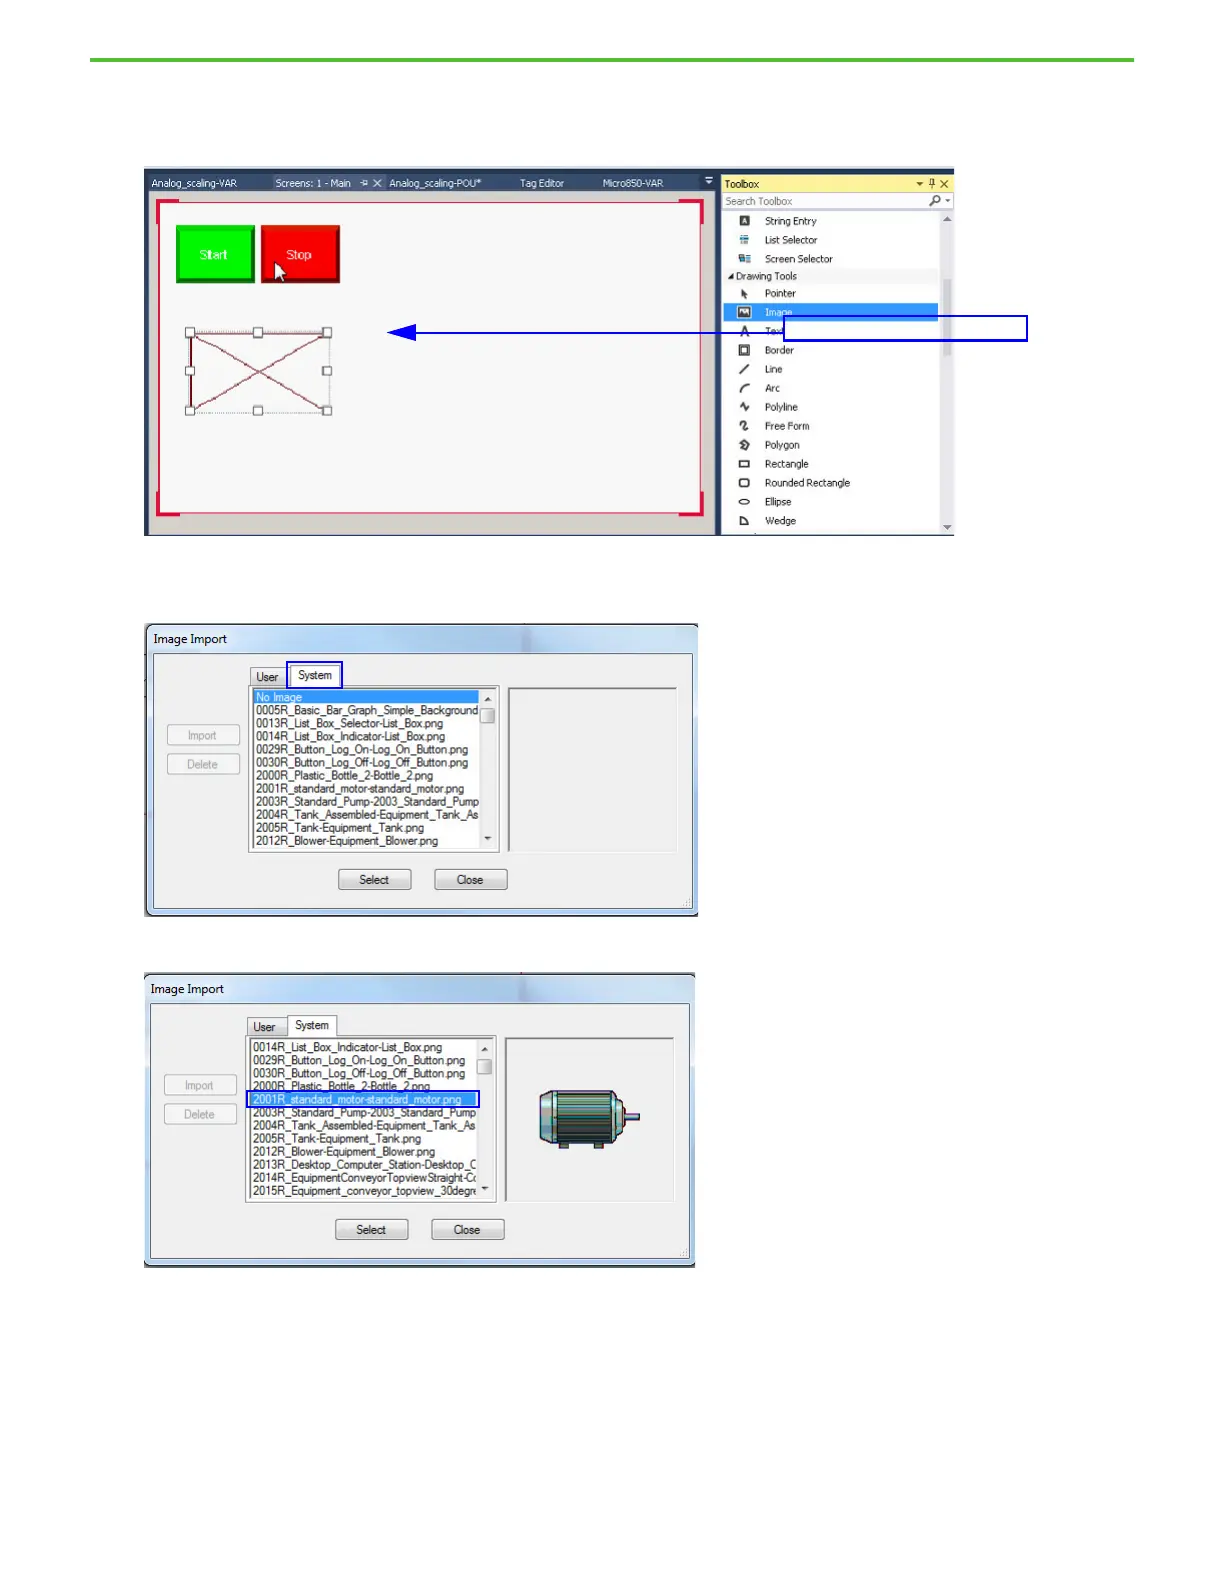Viewport: 1224px width, 1584px height.
Task: Select the Polygon drawing tool
Action: tap(830, 445)
